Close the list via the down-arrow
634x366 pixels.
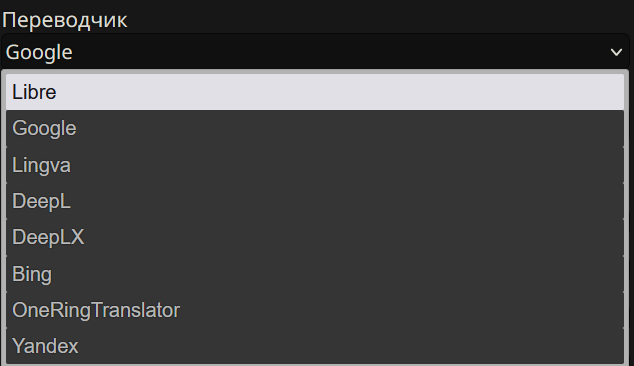[x=616, y=52]
